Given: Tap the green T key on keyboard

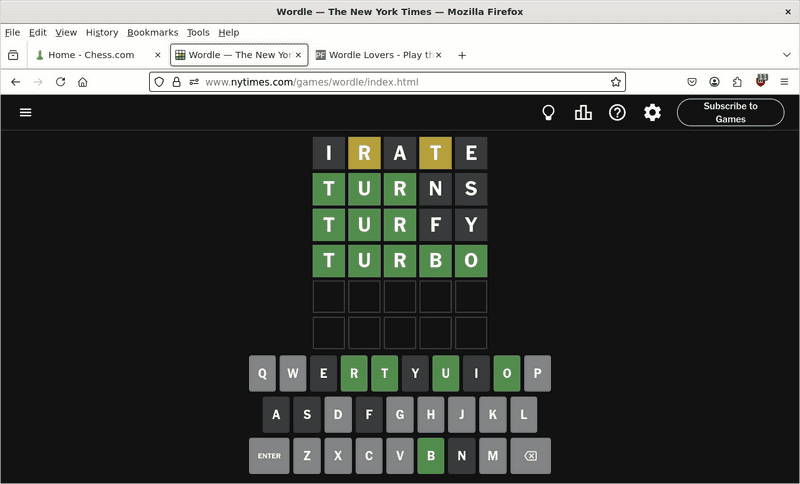Looking at the screenshot, I should click(x=385, y=373).
